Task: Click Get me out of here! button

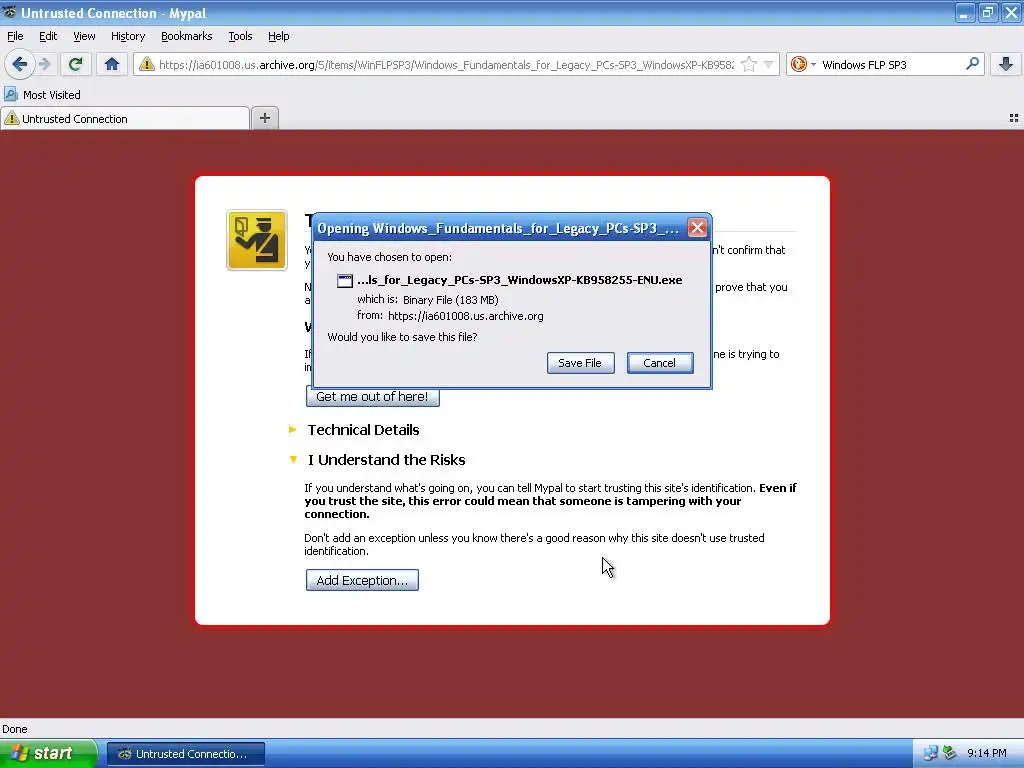Action: point(372,396)
